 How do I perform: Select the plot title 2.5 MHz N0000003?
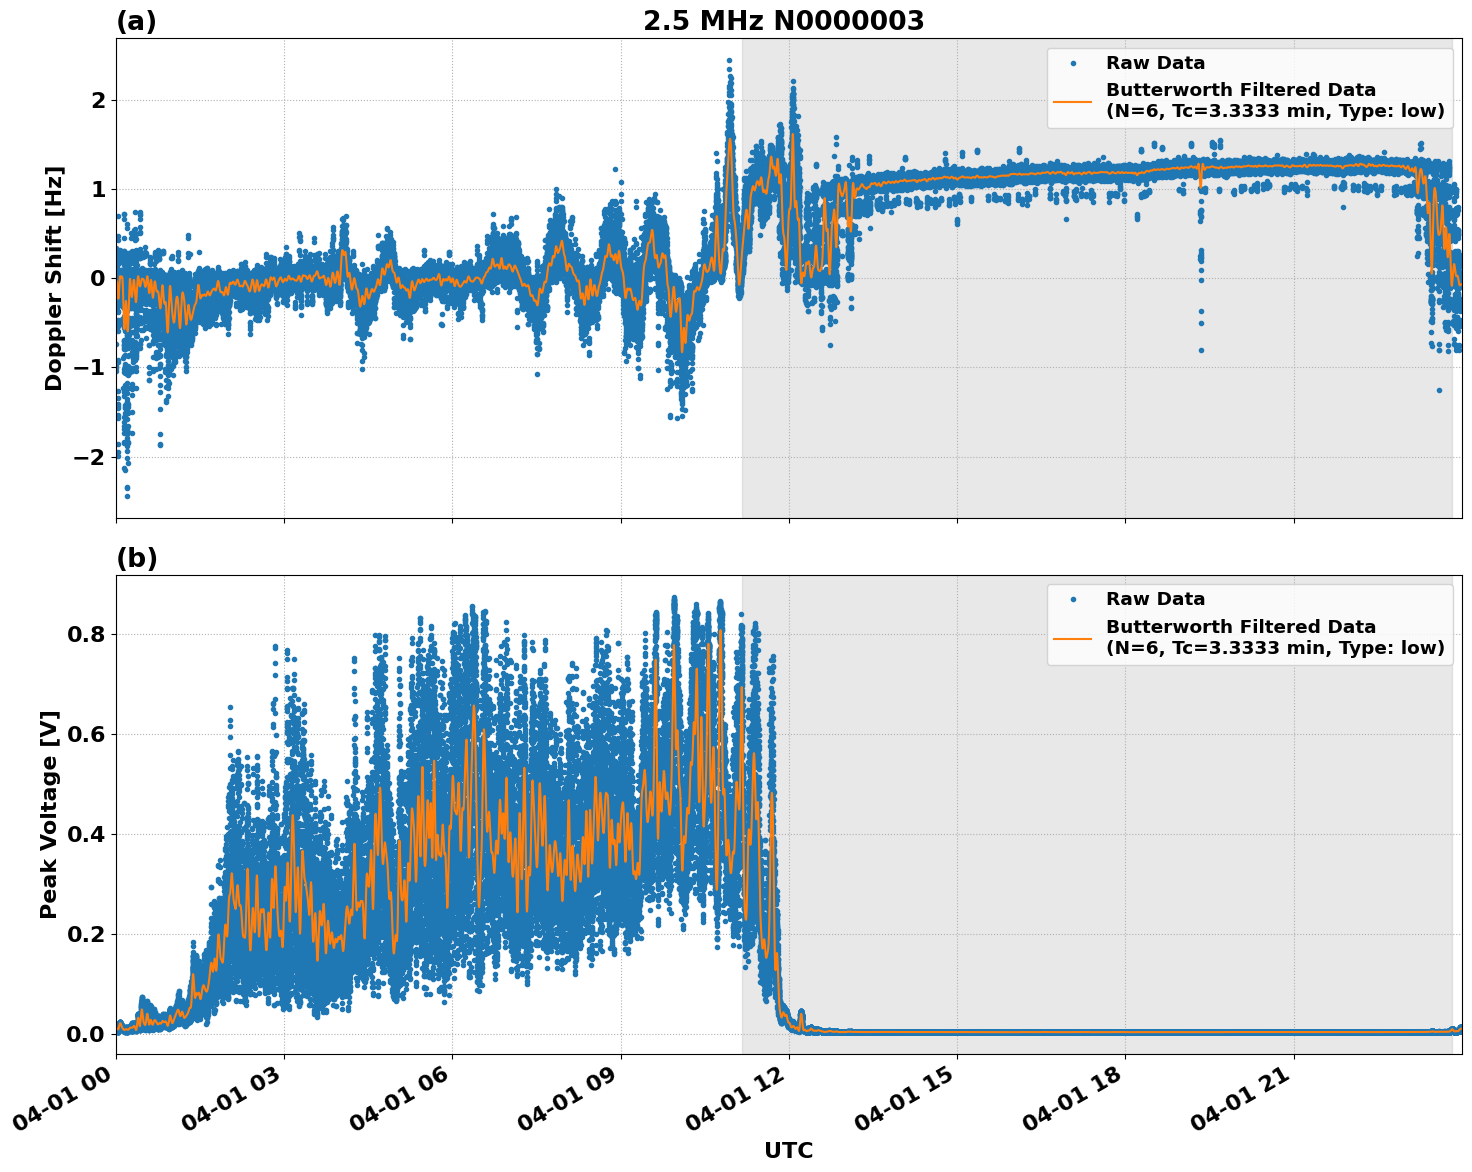coord(785,18)
